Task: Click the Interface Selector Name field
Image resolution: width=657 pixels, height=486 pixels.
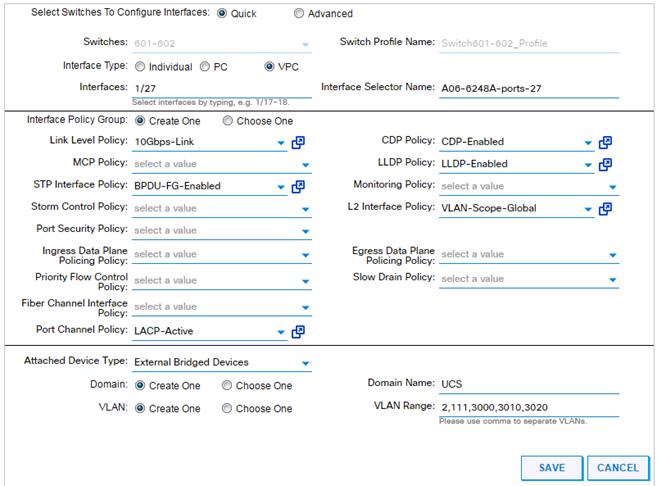Action: click(x=529, y=88)
